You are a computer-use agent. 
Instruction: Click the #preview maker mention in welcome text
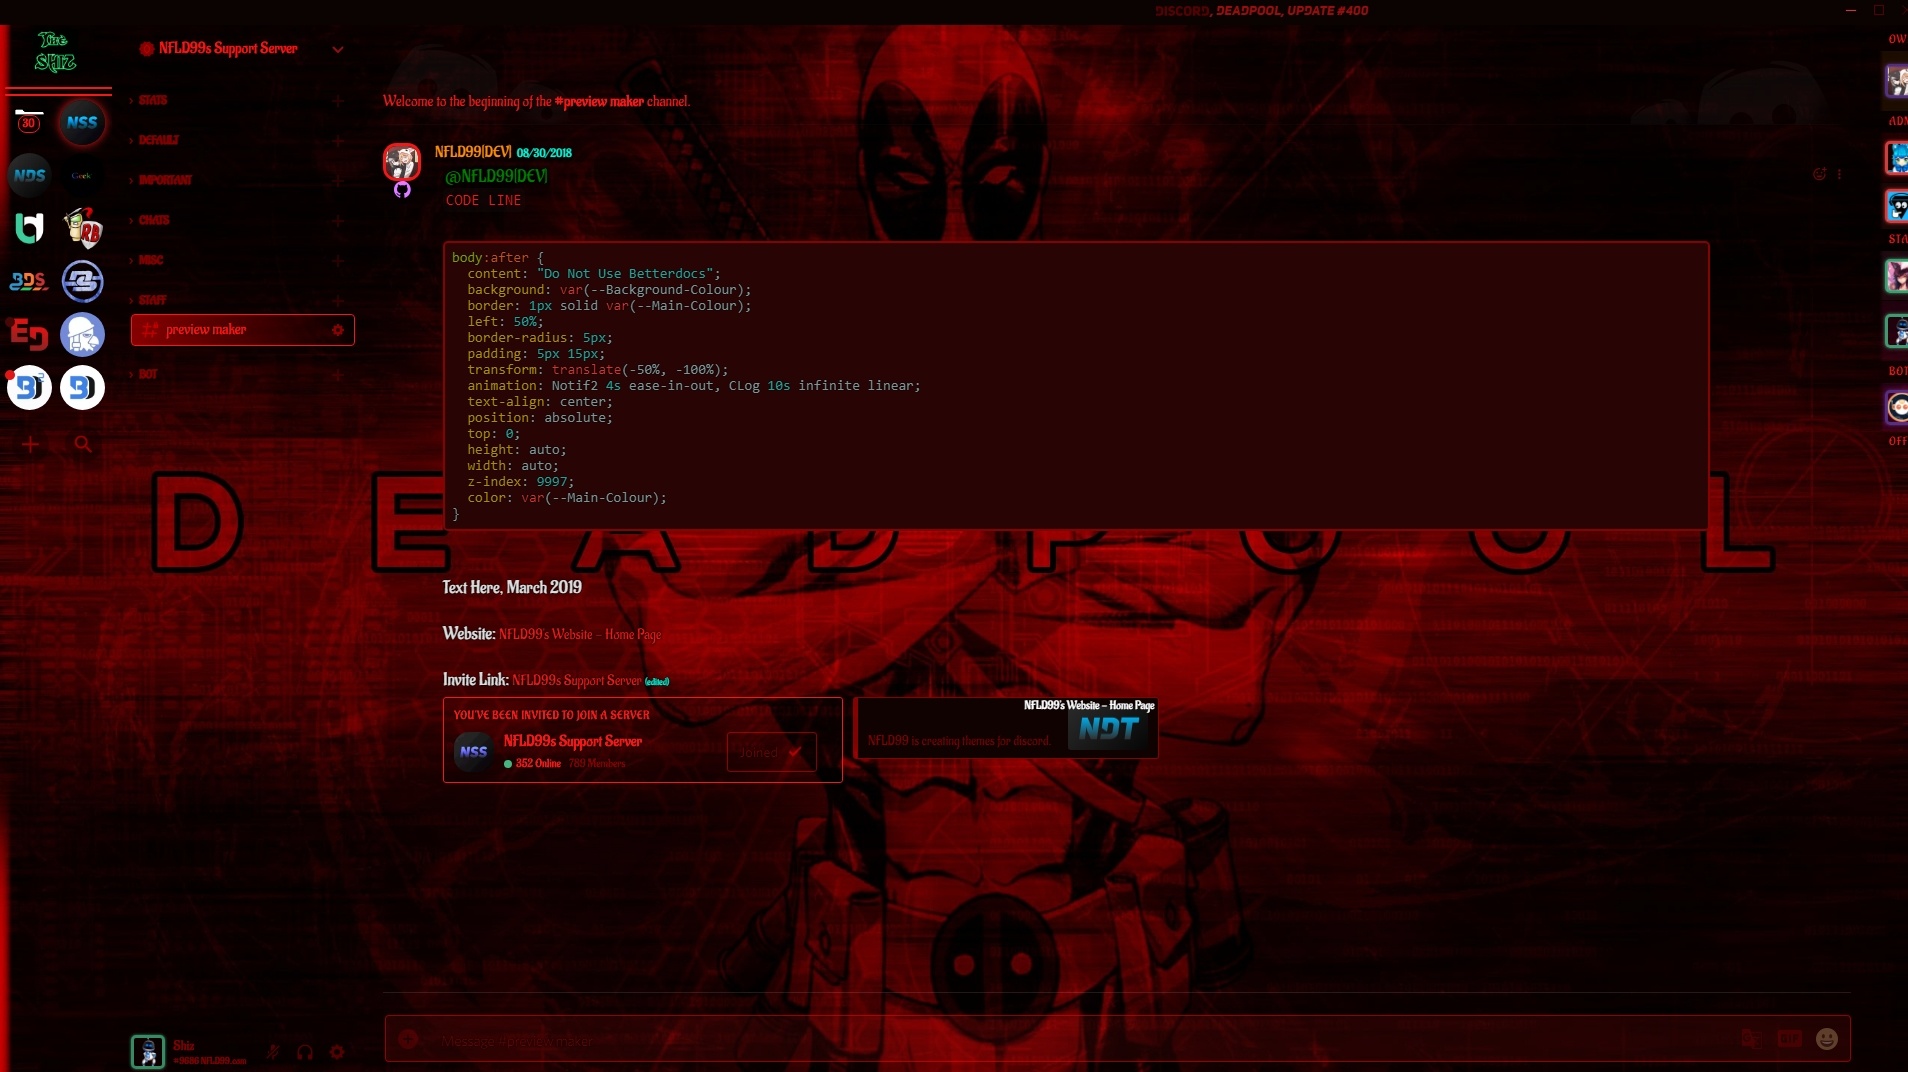click(599, 101)
